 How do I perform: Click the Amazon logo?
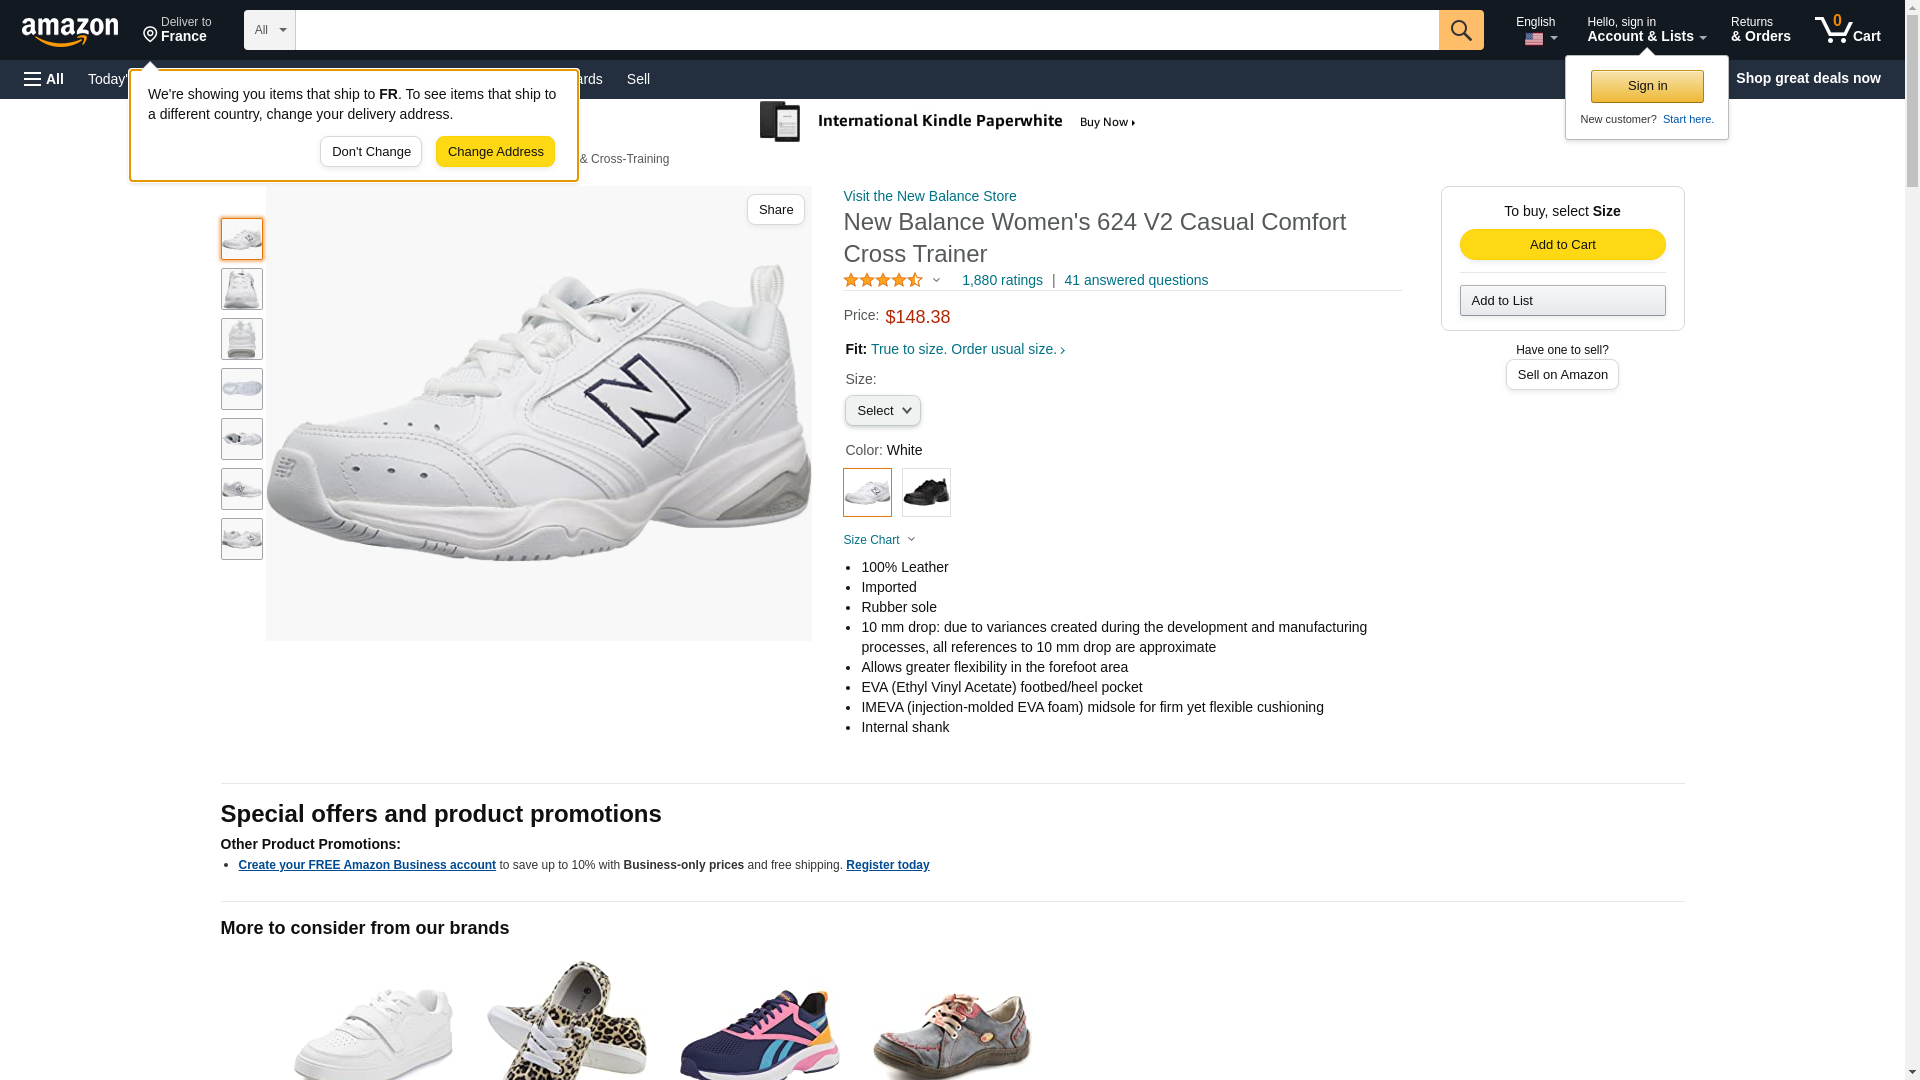[70, 31]
